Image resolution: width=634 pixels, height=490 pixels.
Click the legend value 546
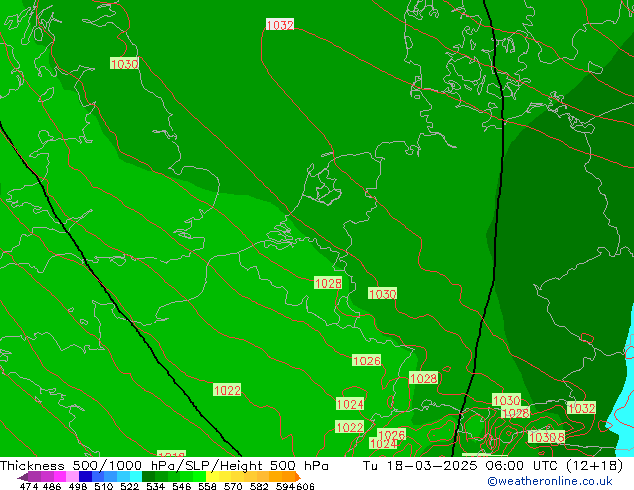(x=182, y=486)
